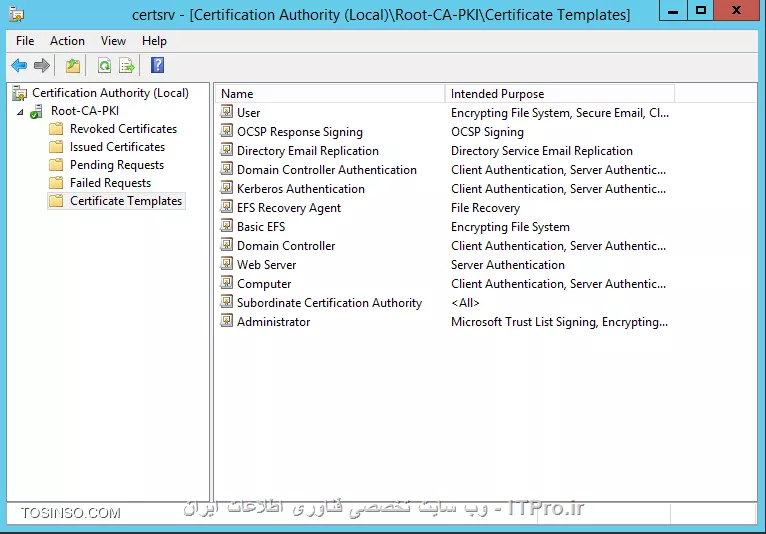
Task: Click 'File Recovery' intended purpose cell
Action: tap(486, 208)
